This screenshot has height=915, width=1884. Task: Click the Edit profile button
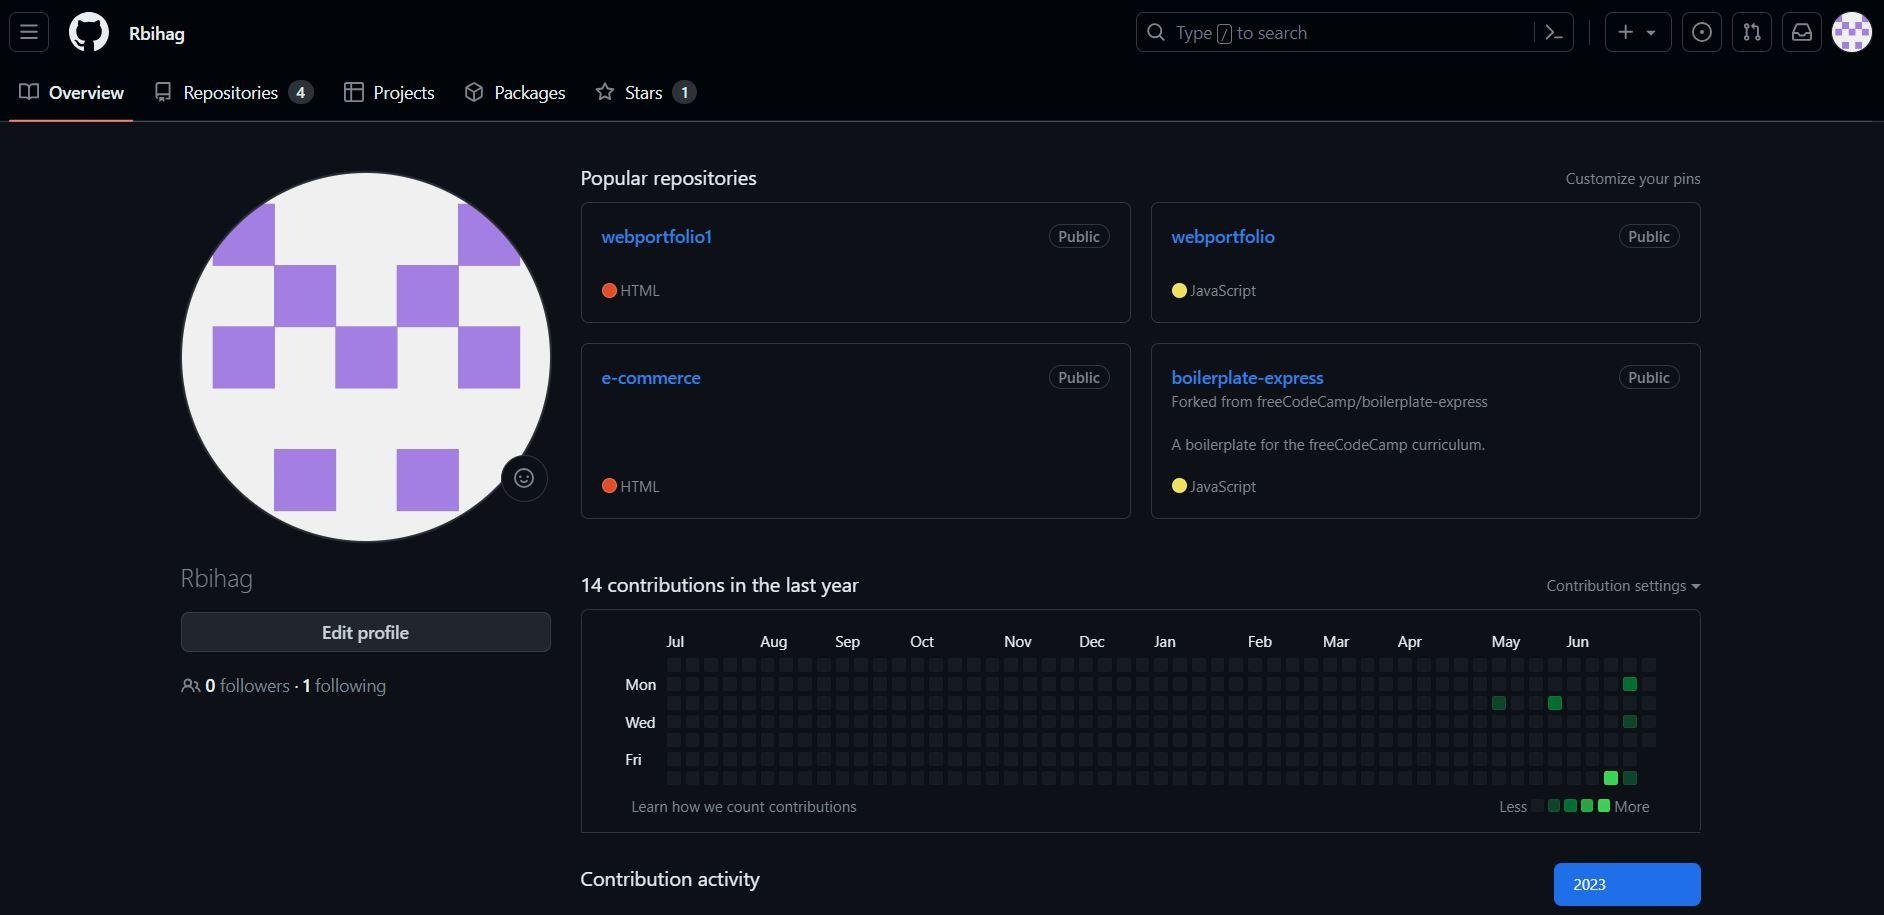point(365,632)
